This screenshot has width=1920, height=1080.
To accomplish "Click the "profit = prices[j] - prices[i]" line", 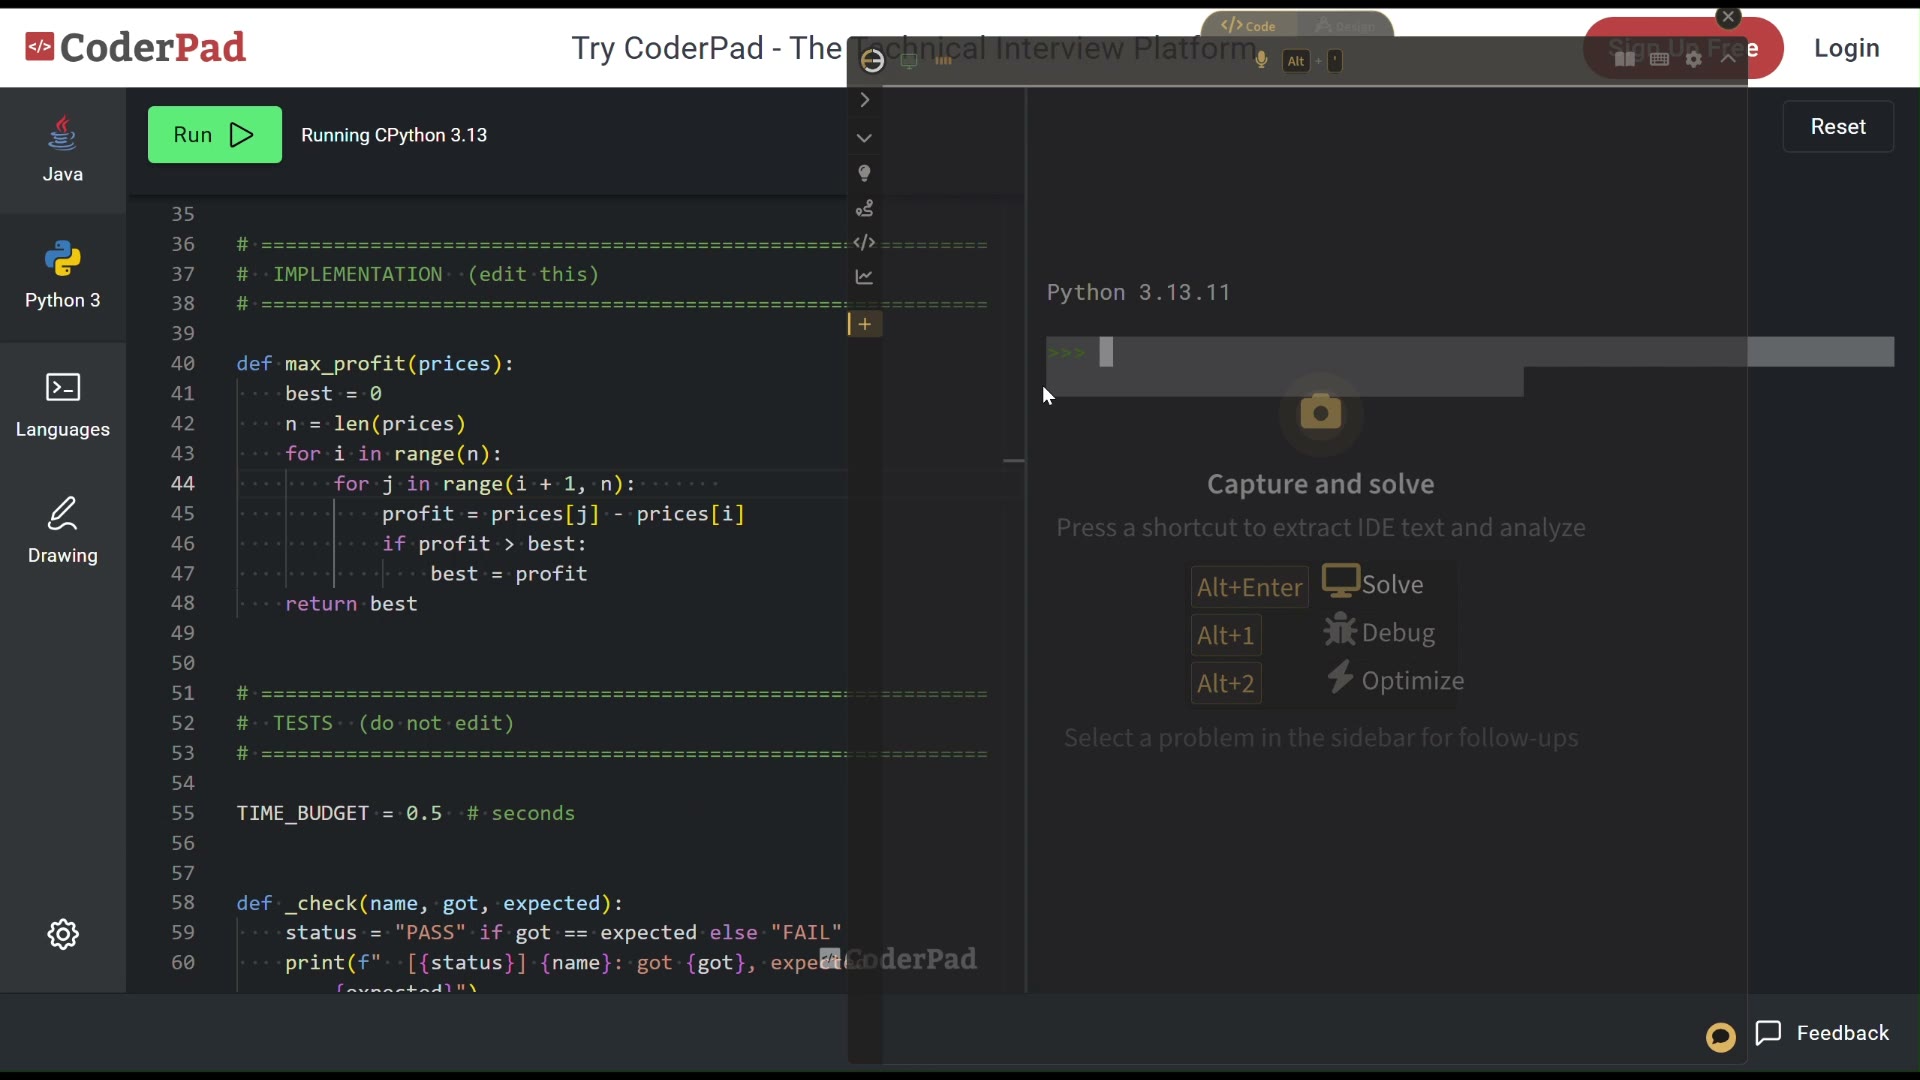I will tap(563, 514).
